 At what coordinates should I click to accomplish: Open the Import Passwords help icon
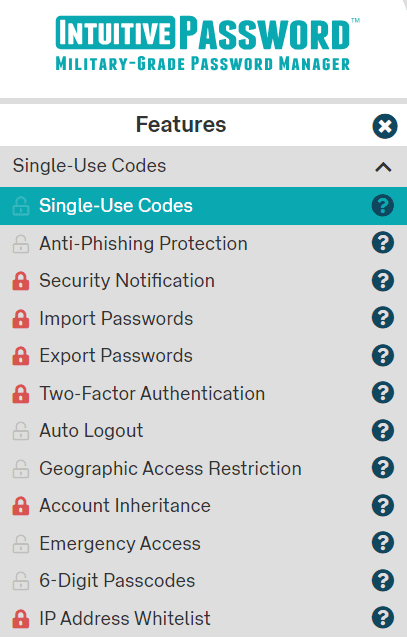pos(383,318)
